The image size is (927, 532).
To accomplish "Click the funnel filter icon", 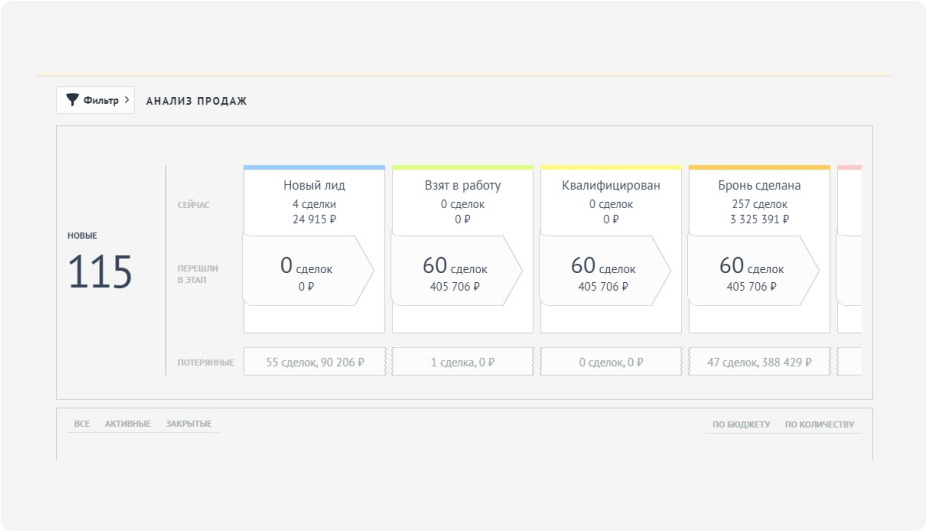I will click(72, 100).
